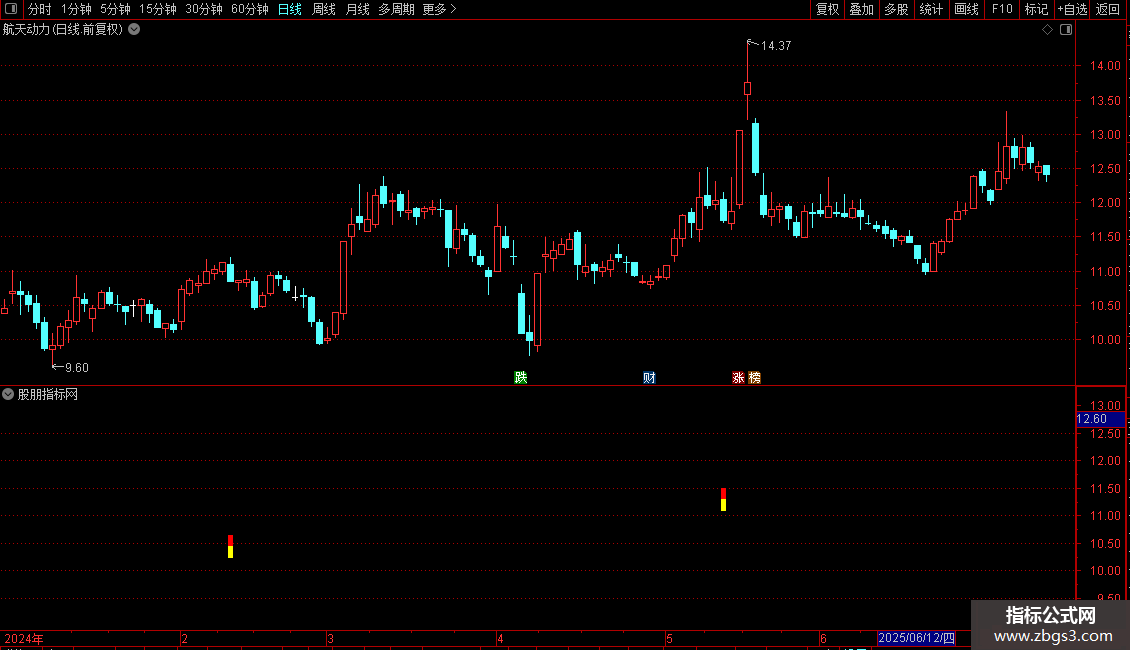Click the 叠加 overlay button
This screenshot has height=650, width=1130.
click(x=861, y=9)
